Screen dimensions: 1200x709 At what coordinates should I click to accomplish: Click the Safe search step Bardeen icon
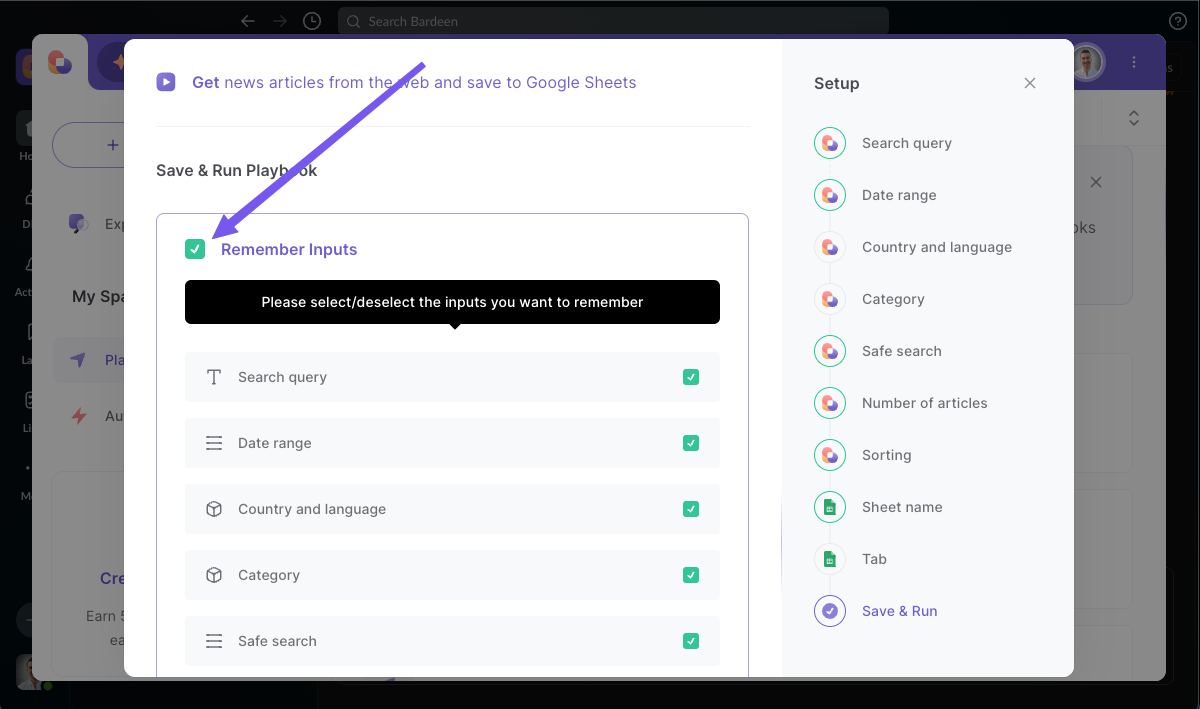(830, 351)
